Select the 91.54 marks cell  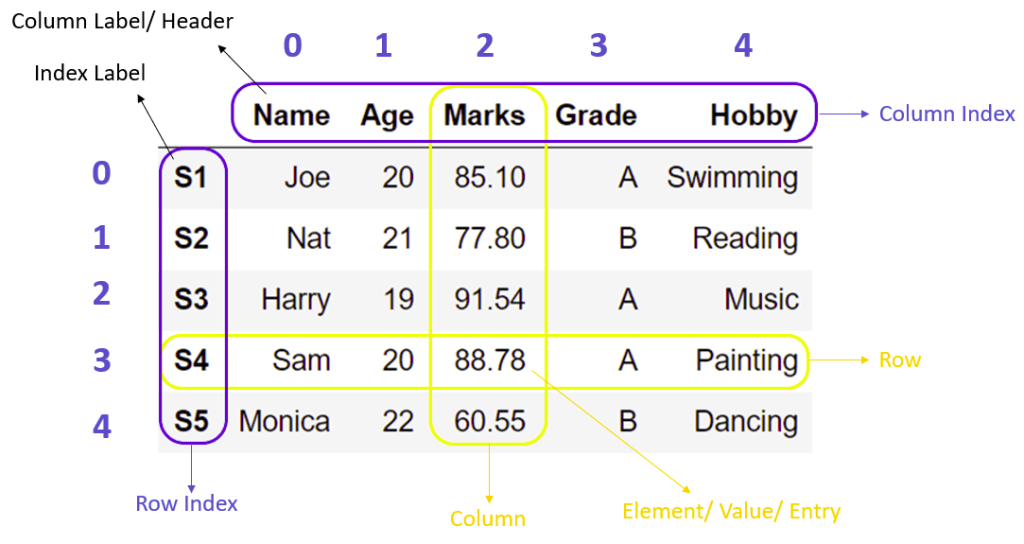489,300
